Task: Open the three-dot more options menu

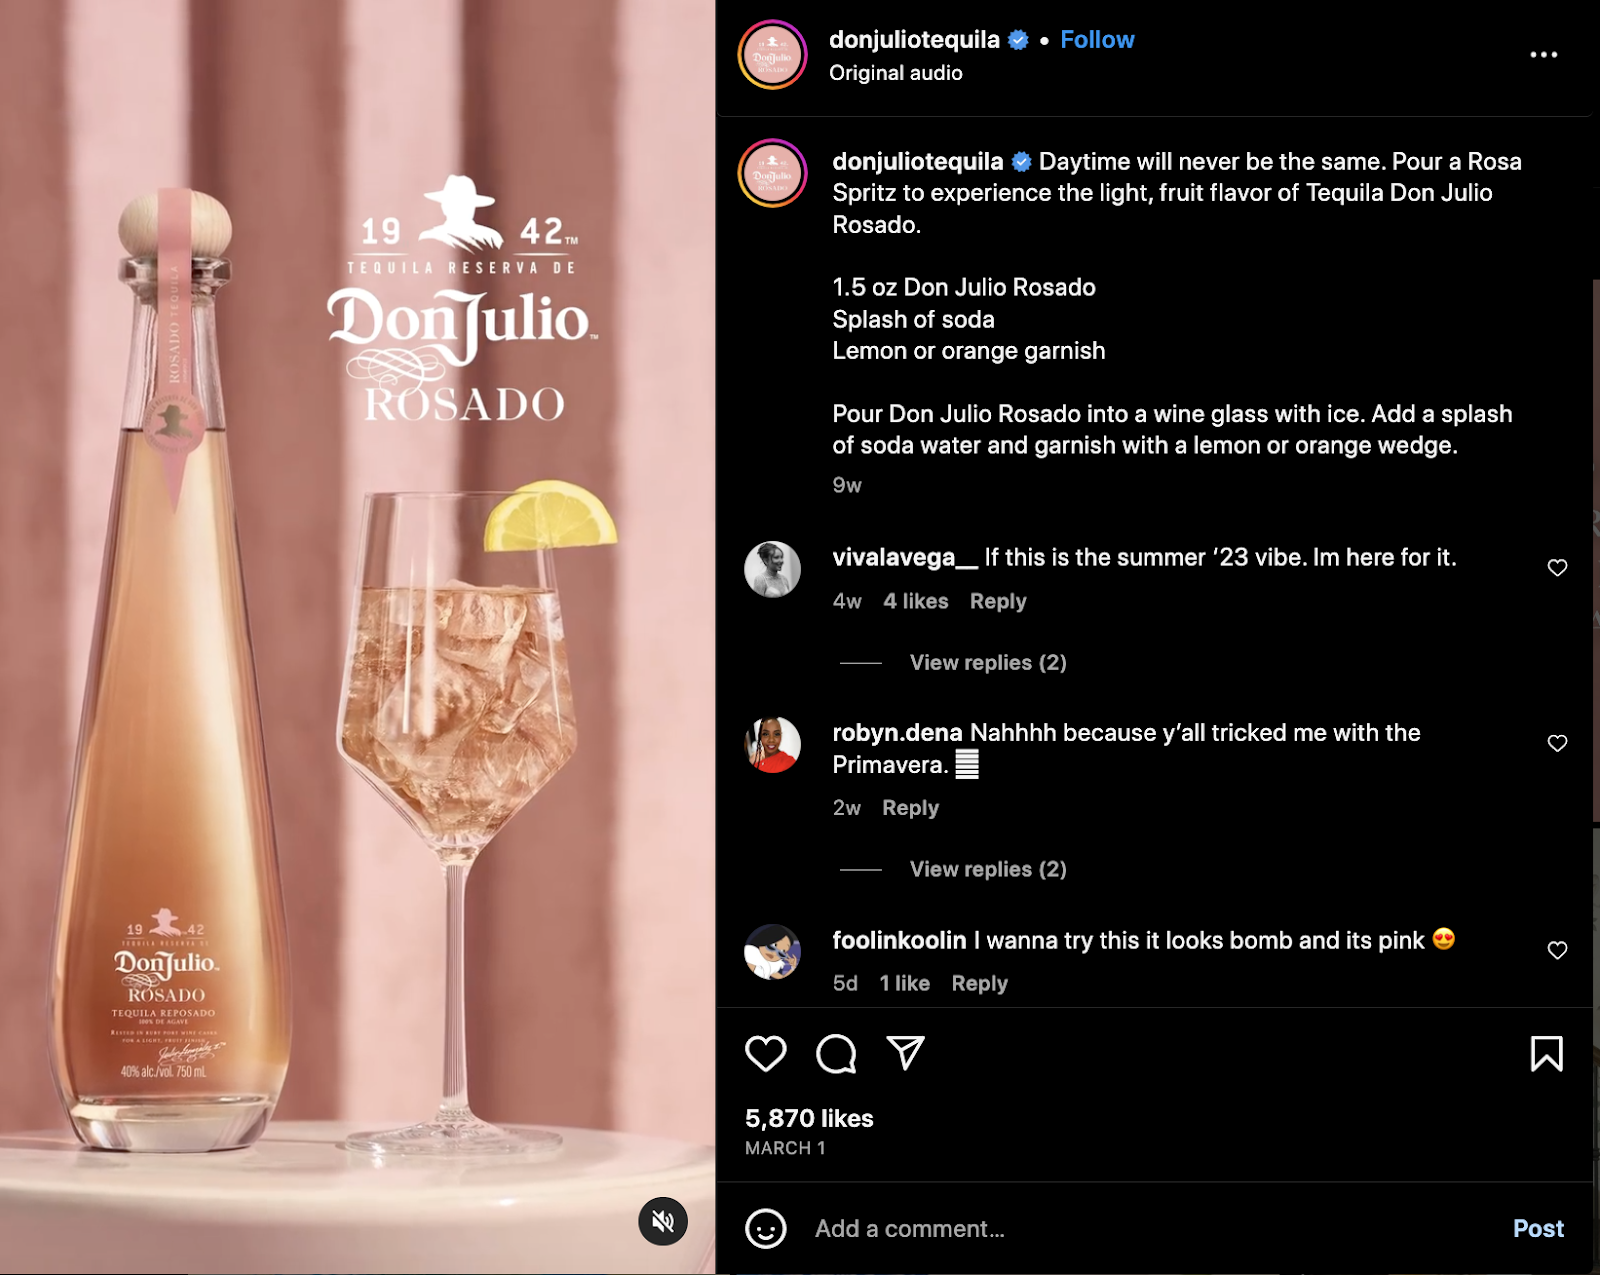Action: point(1543,55)
